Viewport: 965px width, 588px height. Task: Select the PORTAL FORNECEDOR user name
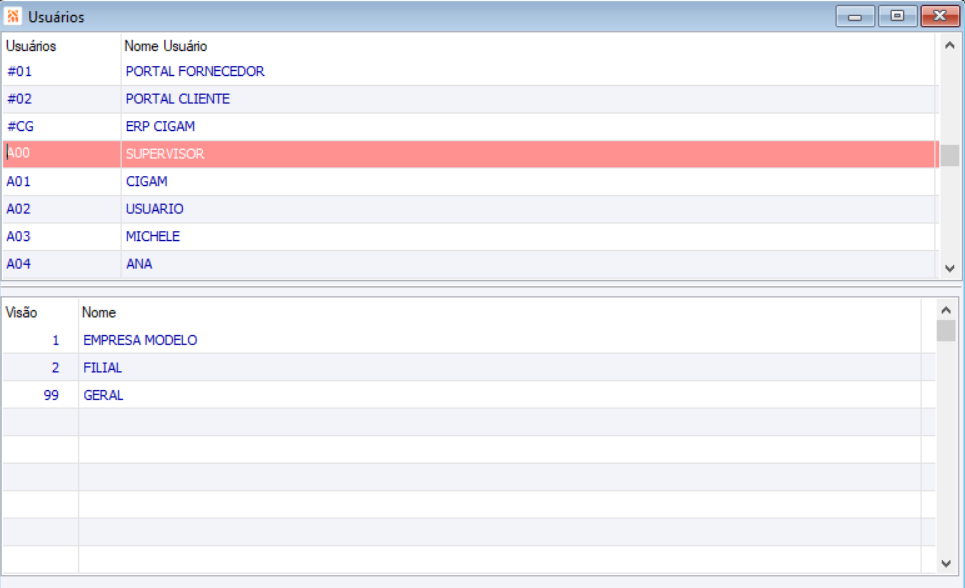[195, 71]
